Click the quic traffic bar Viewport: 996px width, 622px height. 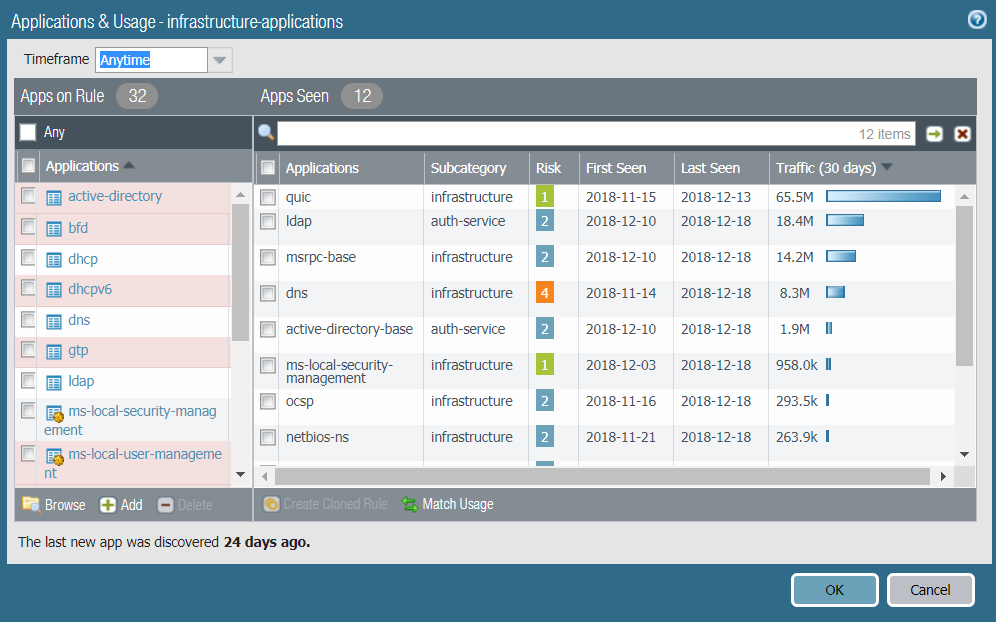point(883,197)
